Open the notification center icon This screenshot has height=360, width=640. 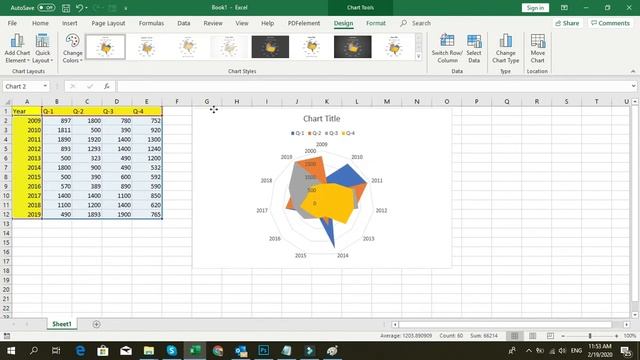tap(626, 351)
